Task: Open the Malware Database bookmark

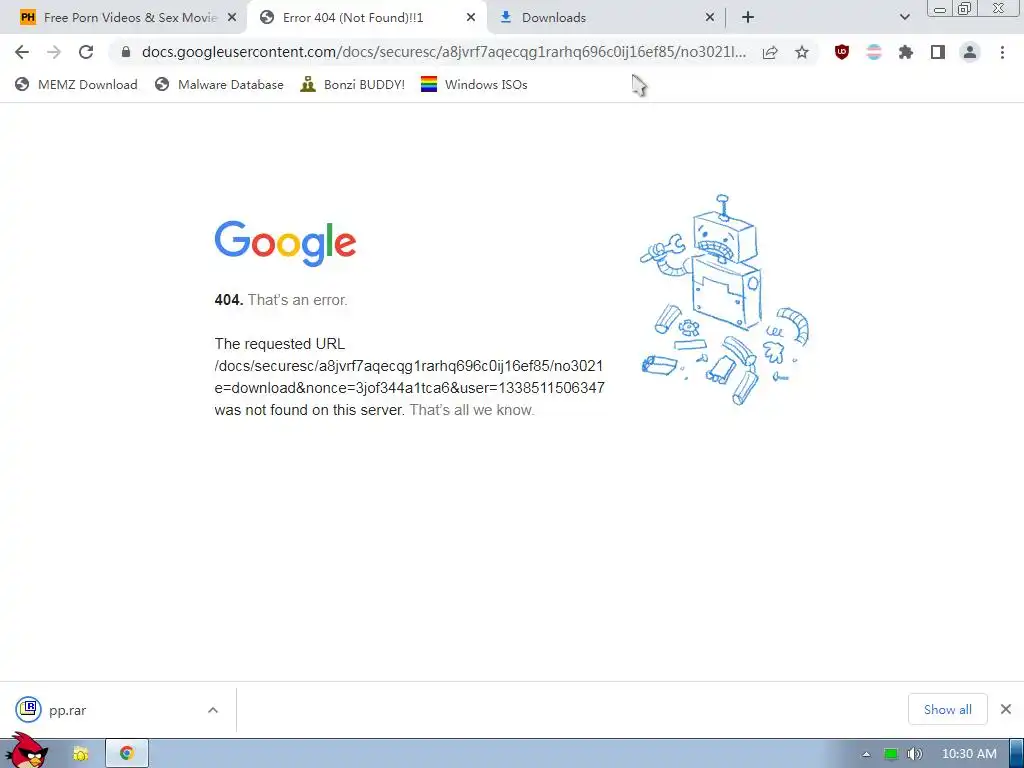Action: [x=219, y=84]
